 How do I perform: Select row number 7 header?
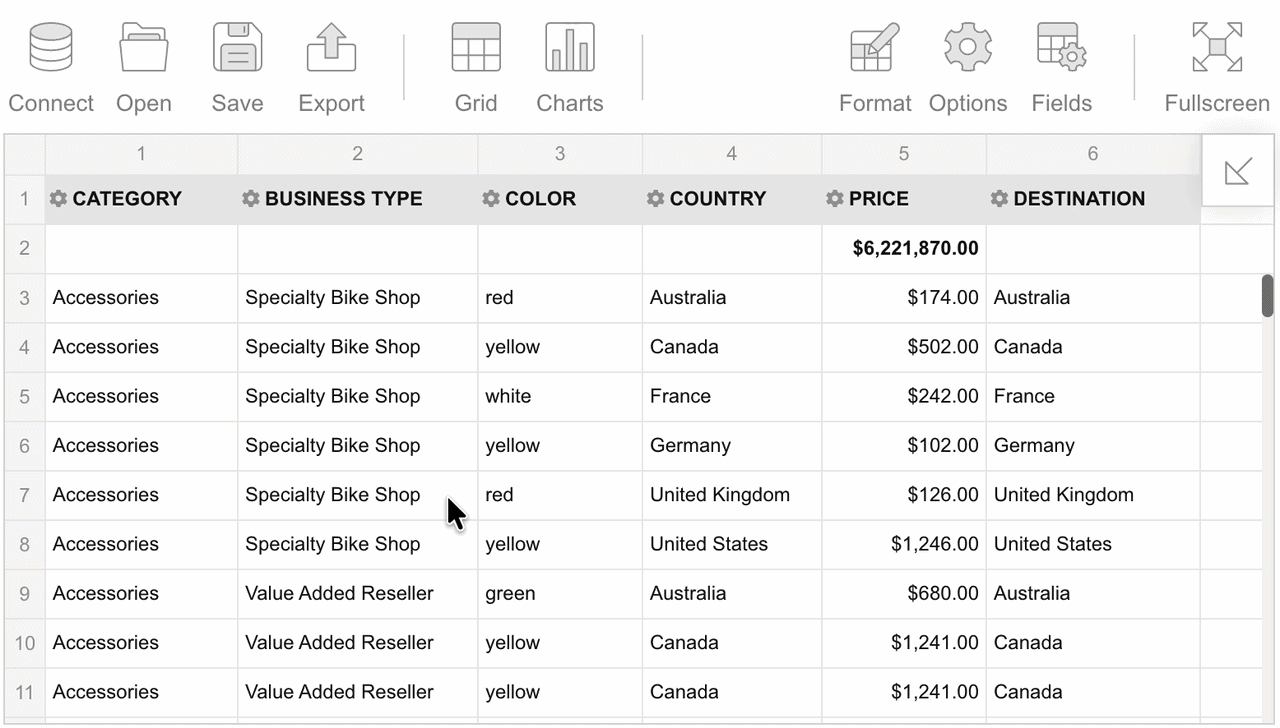(x=25, y=495)
